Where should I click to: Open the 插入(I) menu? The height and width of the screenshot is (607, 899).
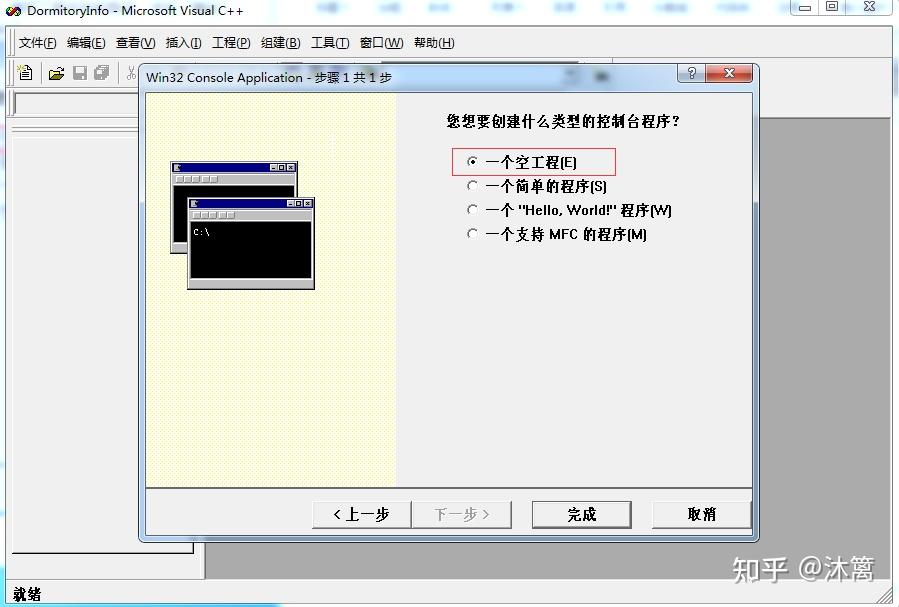[183, 43]
